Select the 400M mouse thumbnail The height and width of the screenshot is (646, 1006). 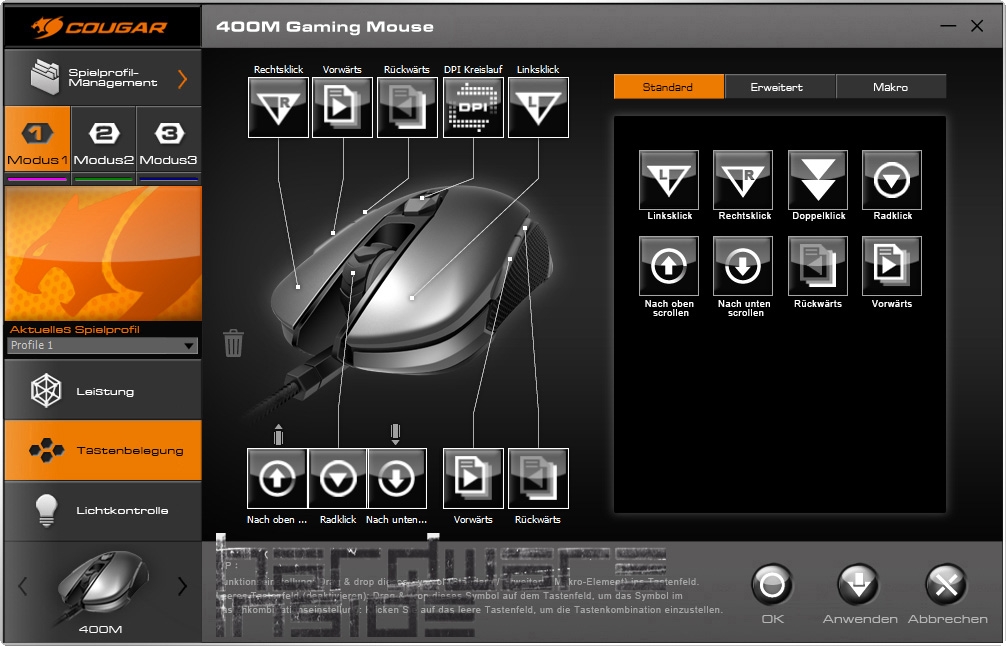pos(103,586)
